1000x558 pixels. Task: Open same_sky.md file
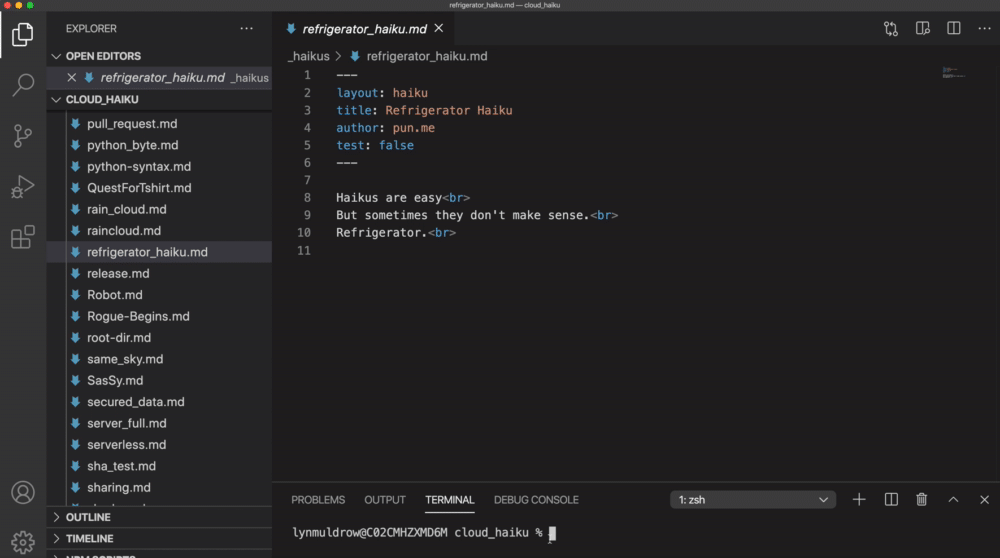pos(159,359)
